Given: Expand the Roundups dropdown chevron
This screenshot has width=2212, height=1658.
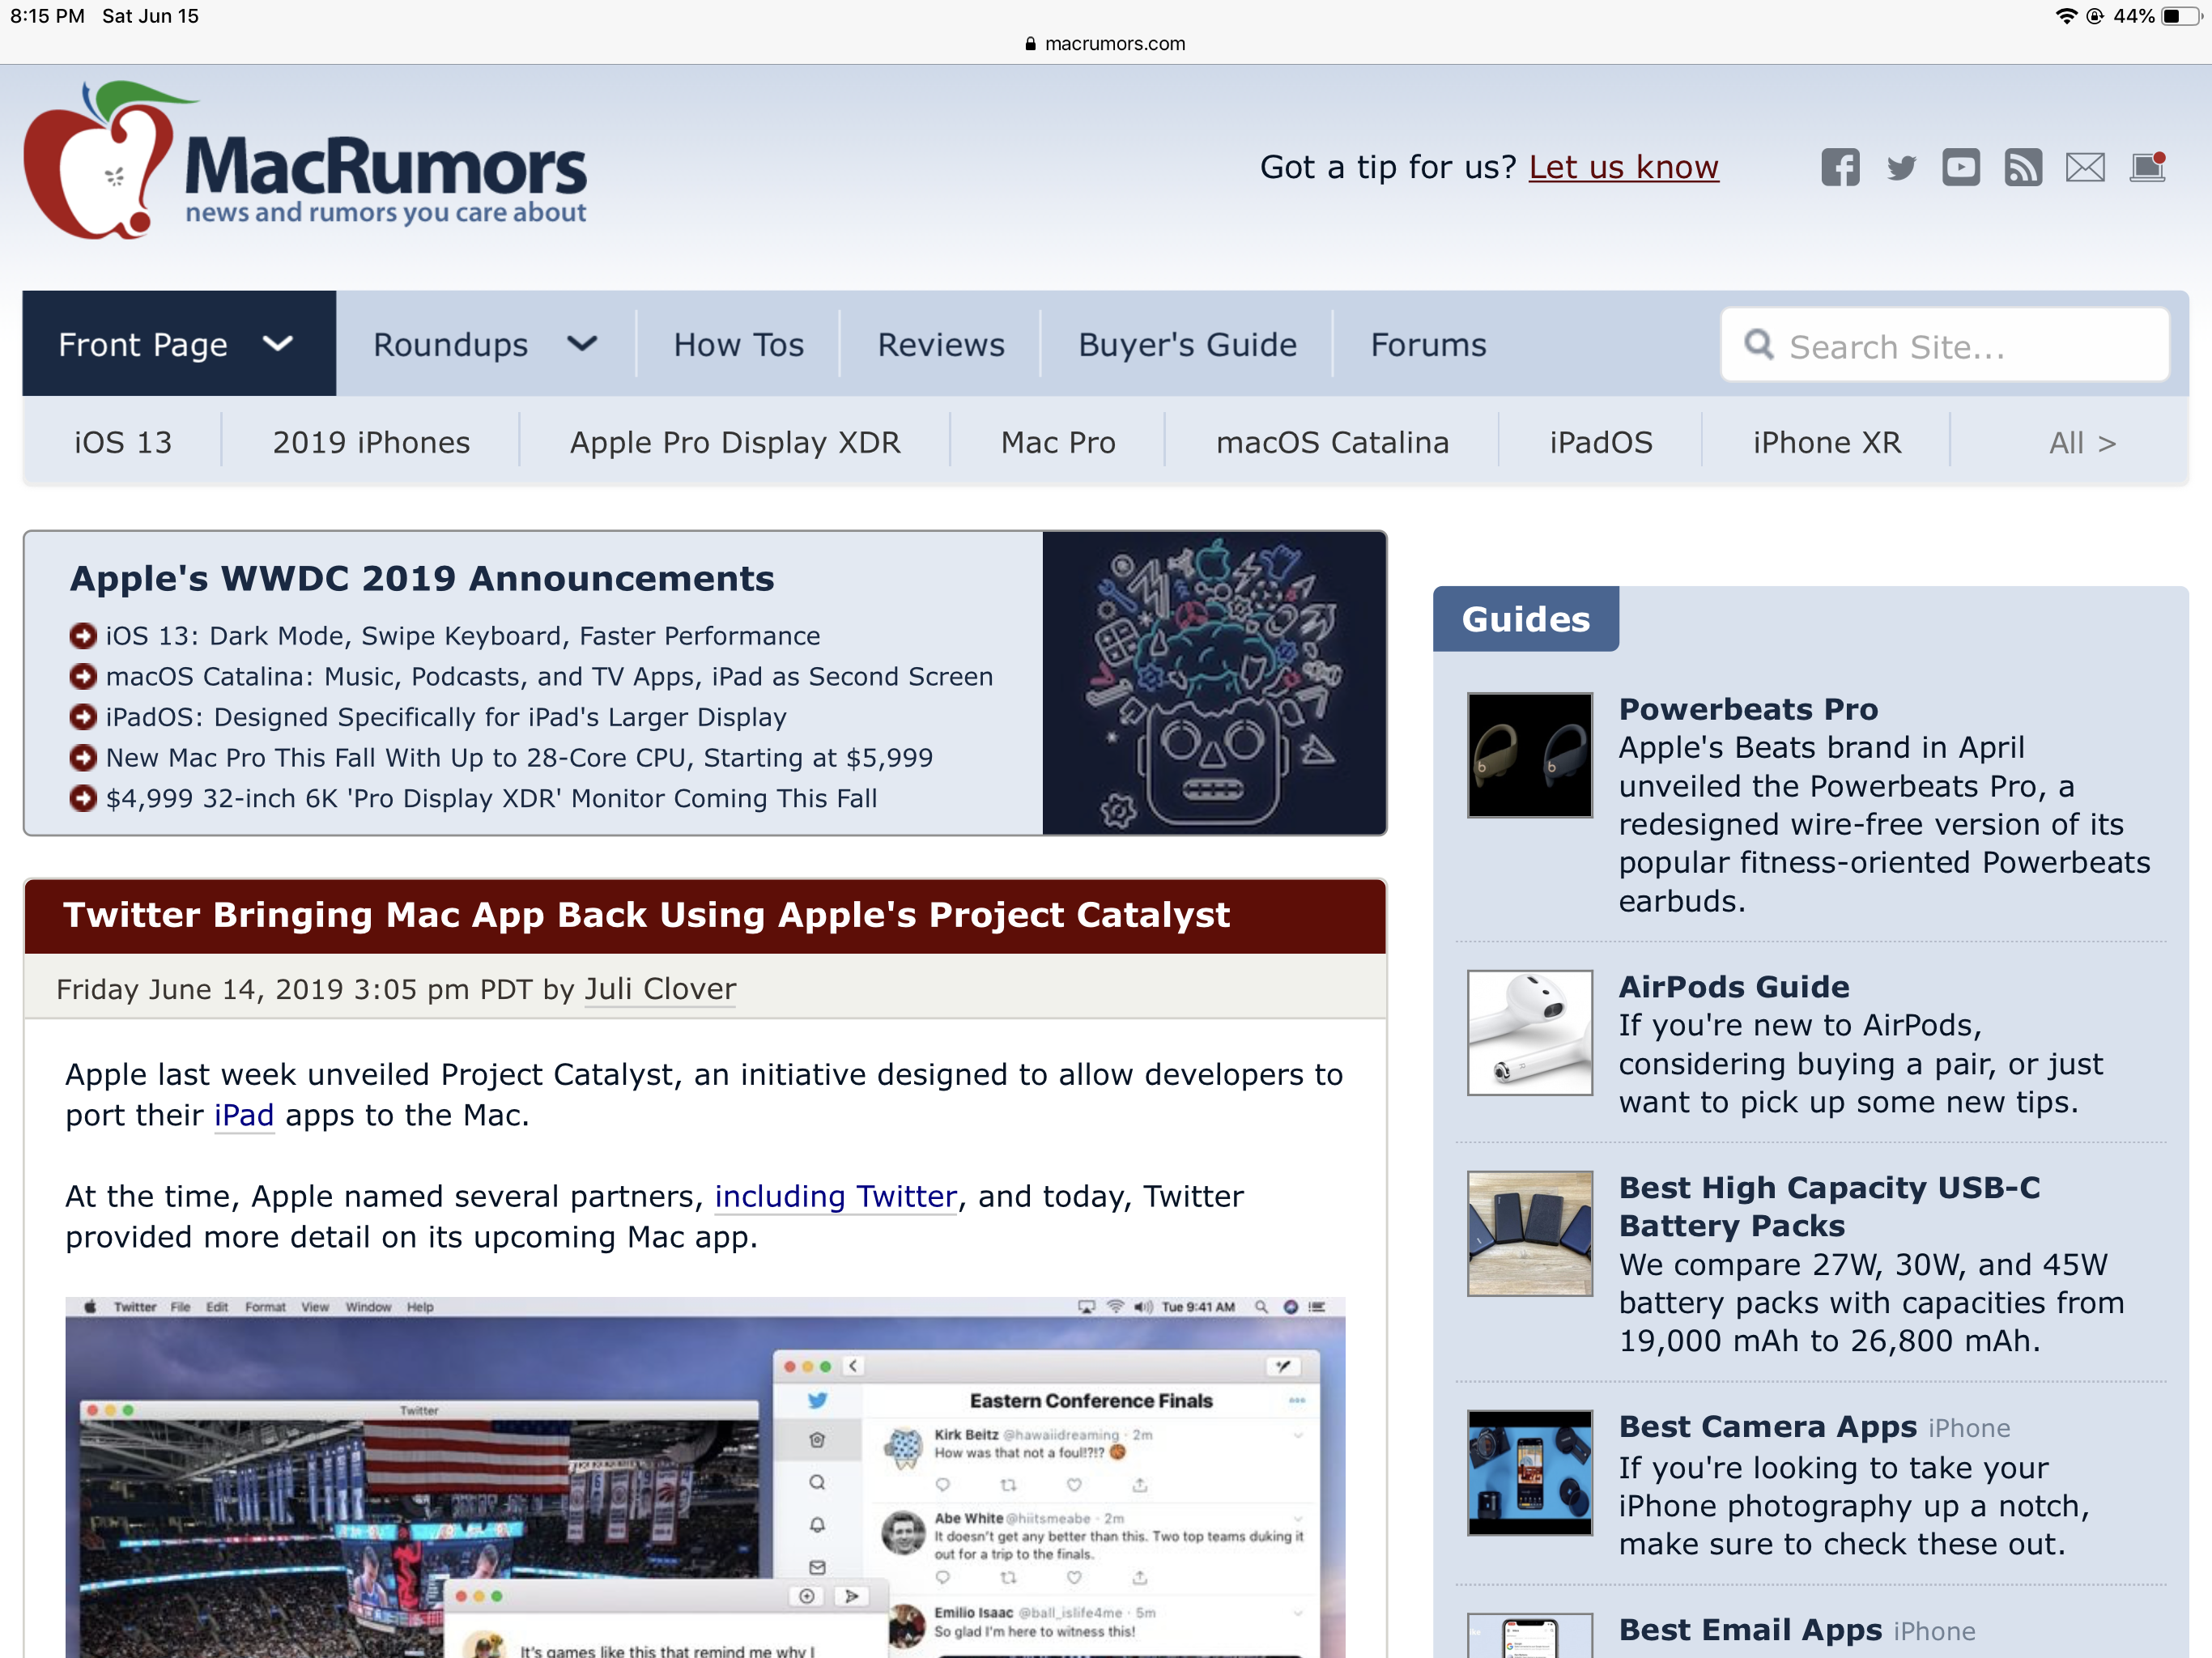Looking at the screenshot, I should click(x=582, y=344).
